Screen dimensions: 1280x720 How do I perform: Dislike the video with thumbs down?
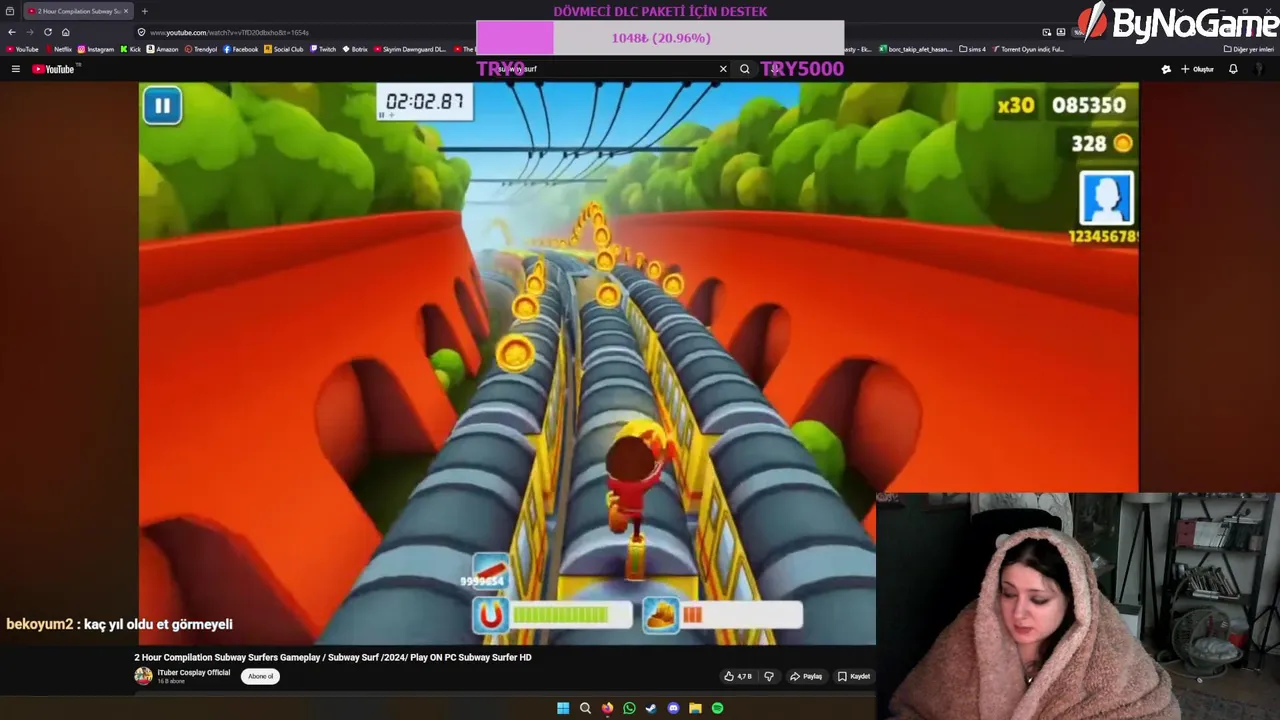point(769,676)
